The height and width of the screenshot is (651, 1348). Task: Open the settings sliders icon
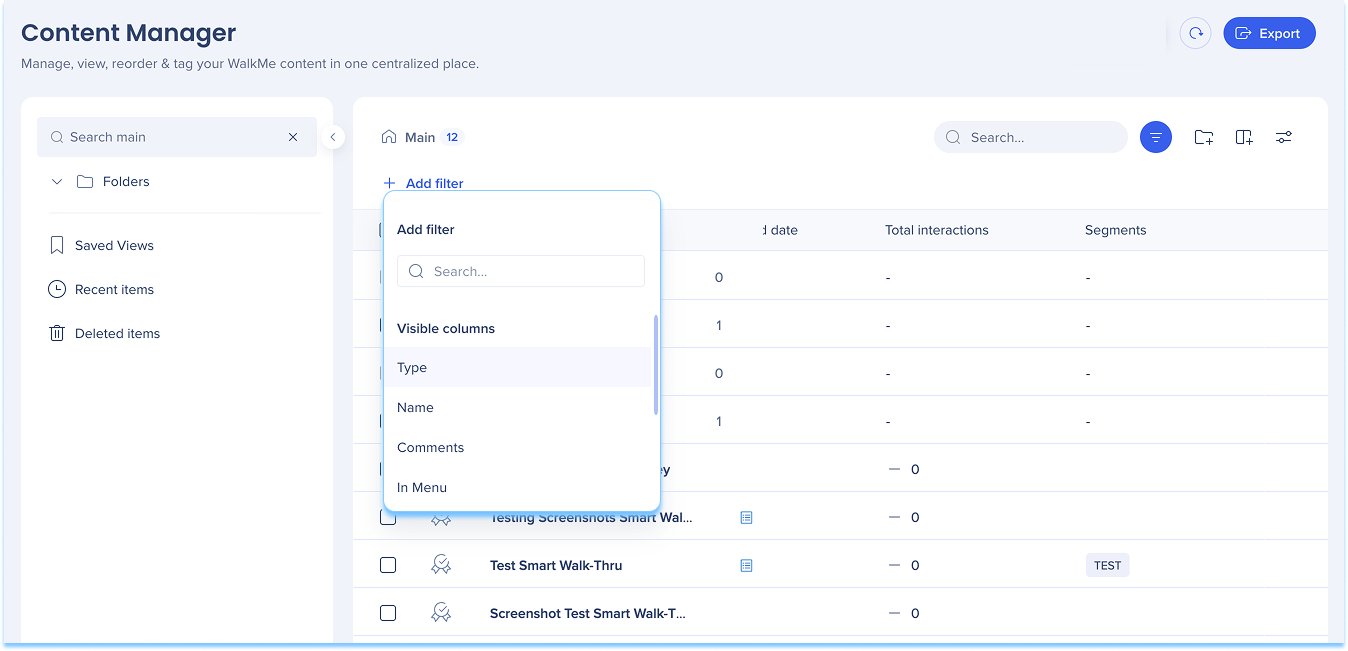1284,137
